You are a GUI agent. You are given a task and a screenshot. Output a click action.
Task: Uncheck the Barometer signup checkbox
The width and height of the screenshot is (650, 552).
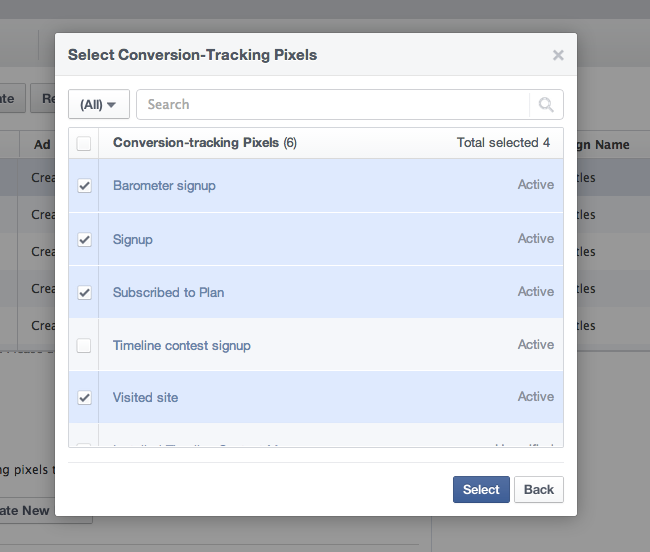click(84, 186)
